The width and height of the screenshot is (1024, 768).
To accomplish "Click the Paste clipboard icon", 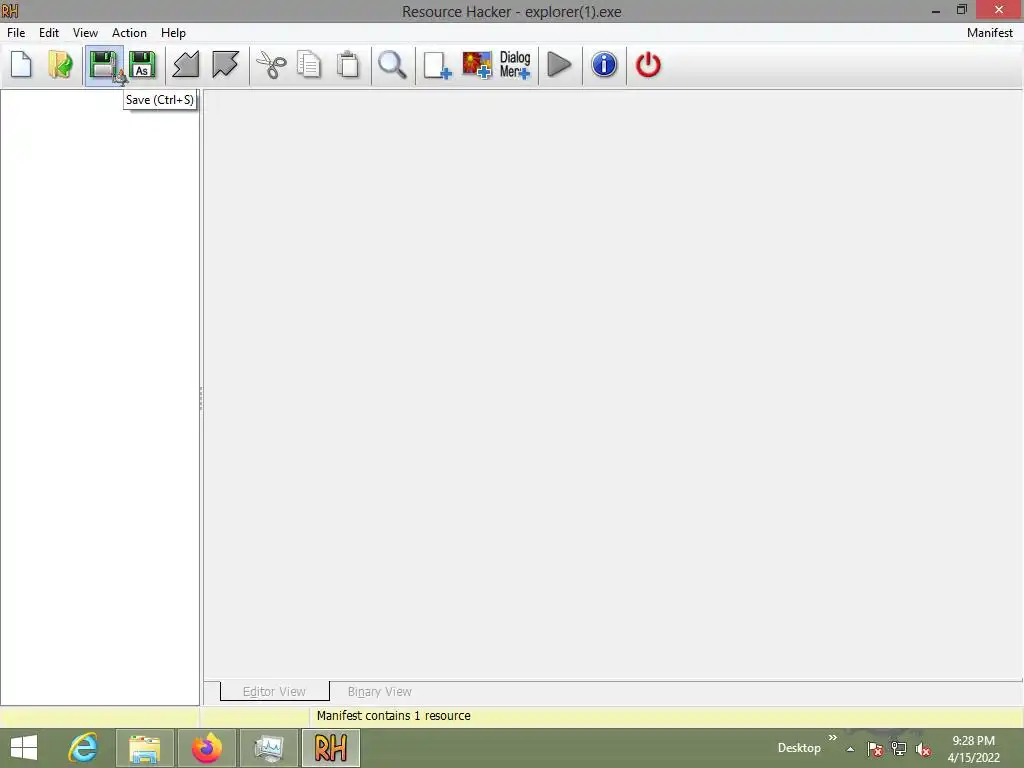I will point(348,65).
